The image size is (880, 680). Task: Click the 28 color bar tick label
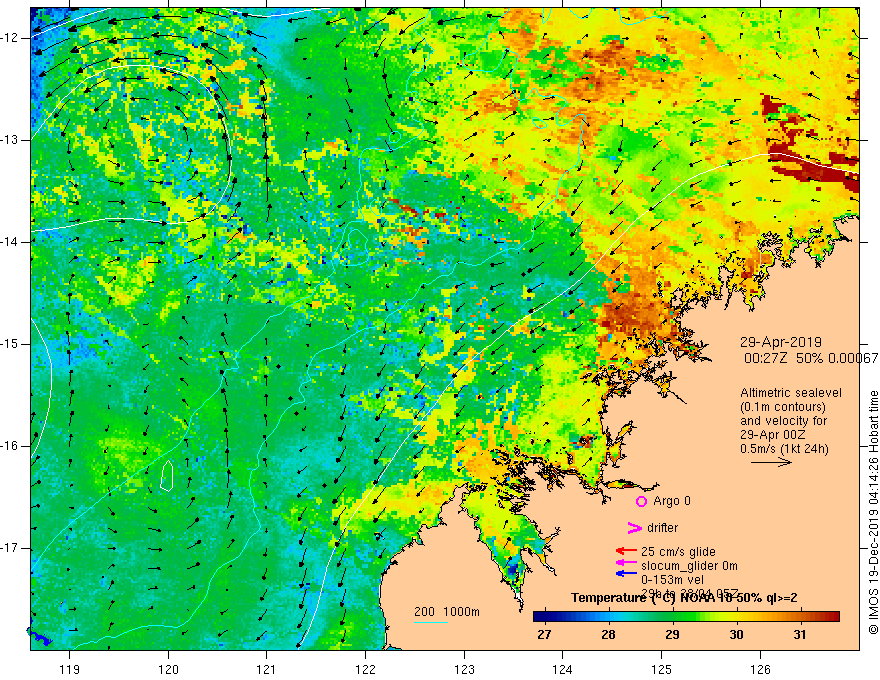point(608,635)
